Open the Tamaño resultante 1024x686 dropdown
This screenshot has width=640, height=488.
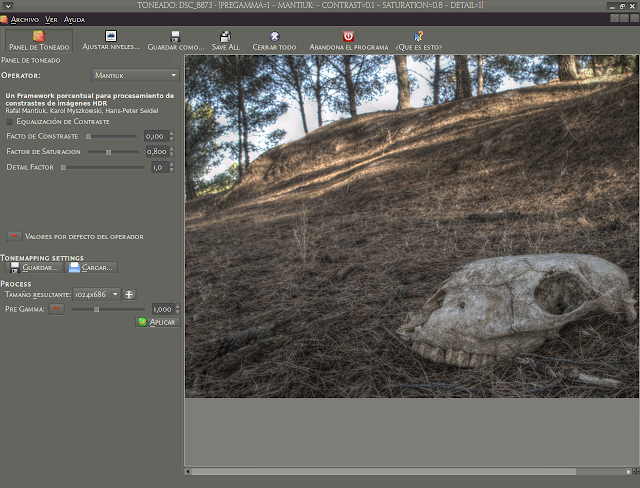(96, 294)
